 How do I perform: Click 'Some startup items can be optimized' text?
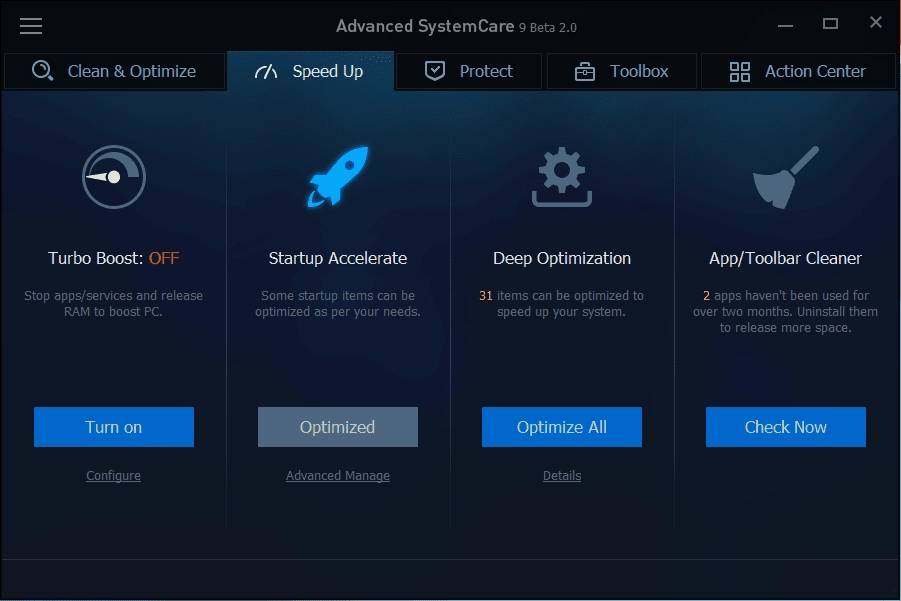click(338, 303)
